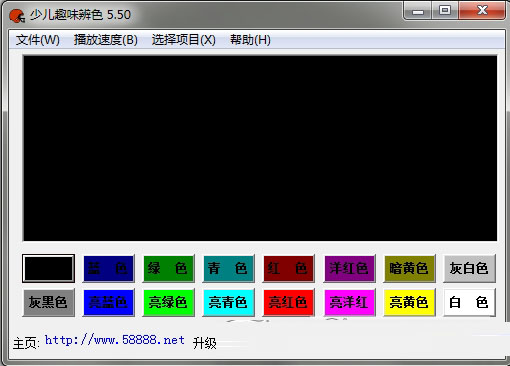Select the 洋红色 purple swatch
The image size is (510, 366).
[x=349, y=268]
